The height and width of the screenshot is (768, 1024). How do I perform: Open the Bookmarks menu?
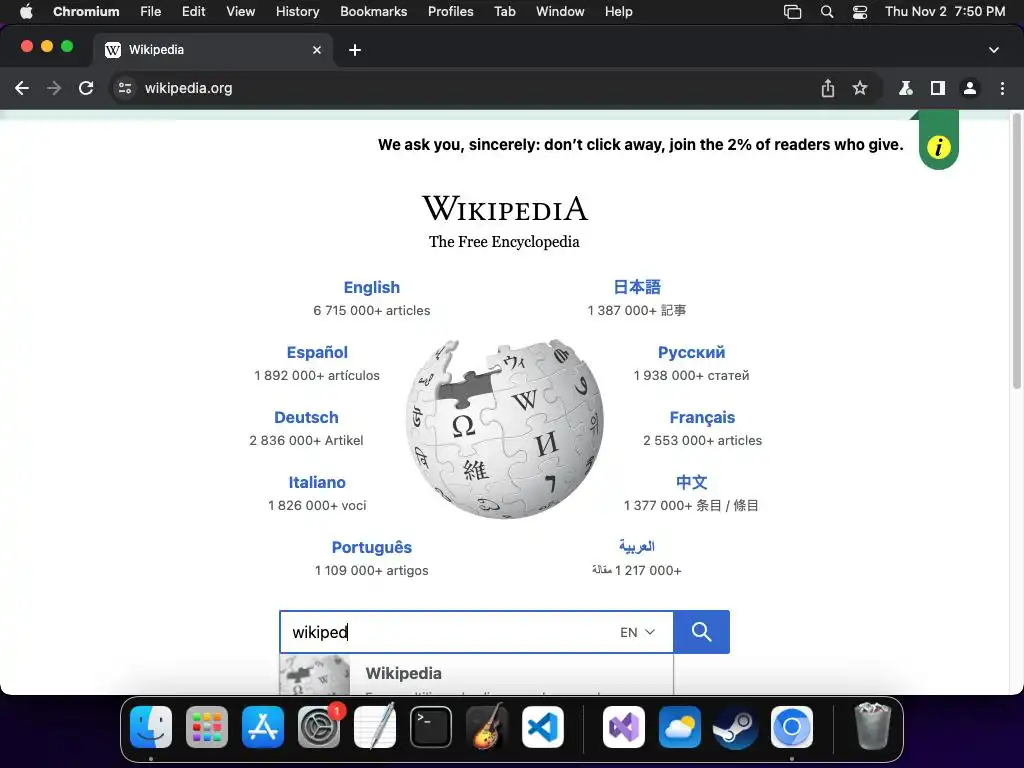[374, 12]
